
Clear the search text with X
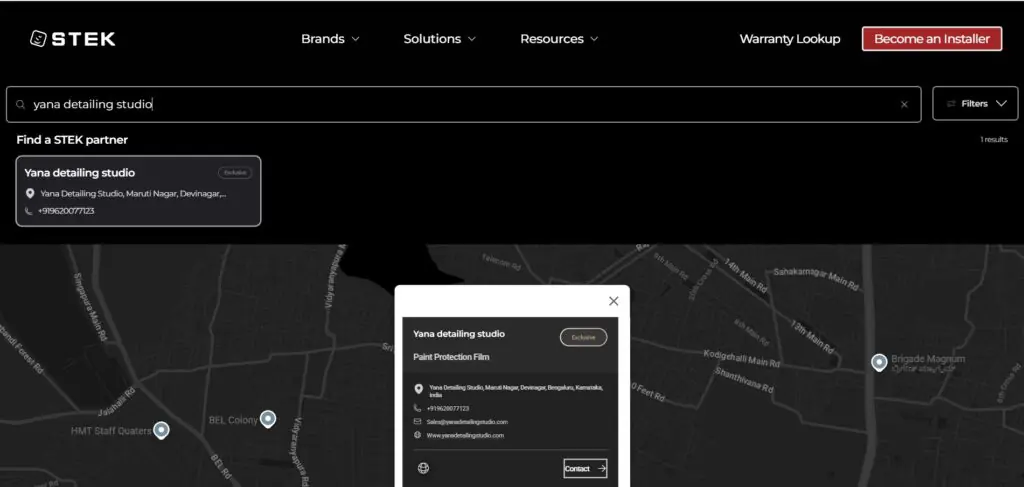(904, 104)
